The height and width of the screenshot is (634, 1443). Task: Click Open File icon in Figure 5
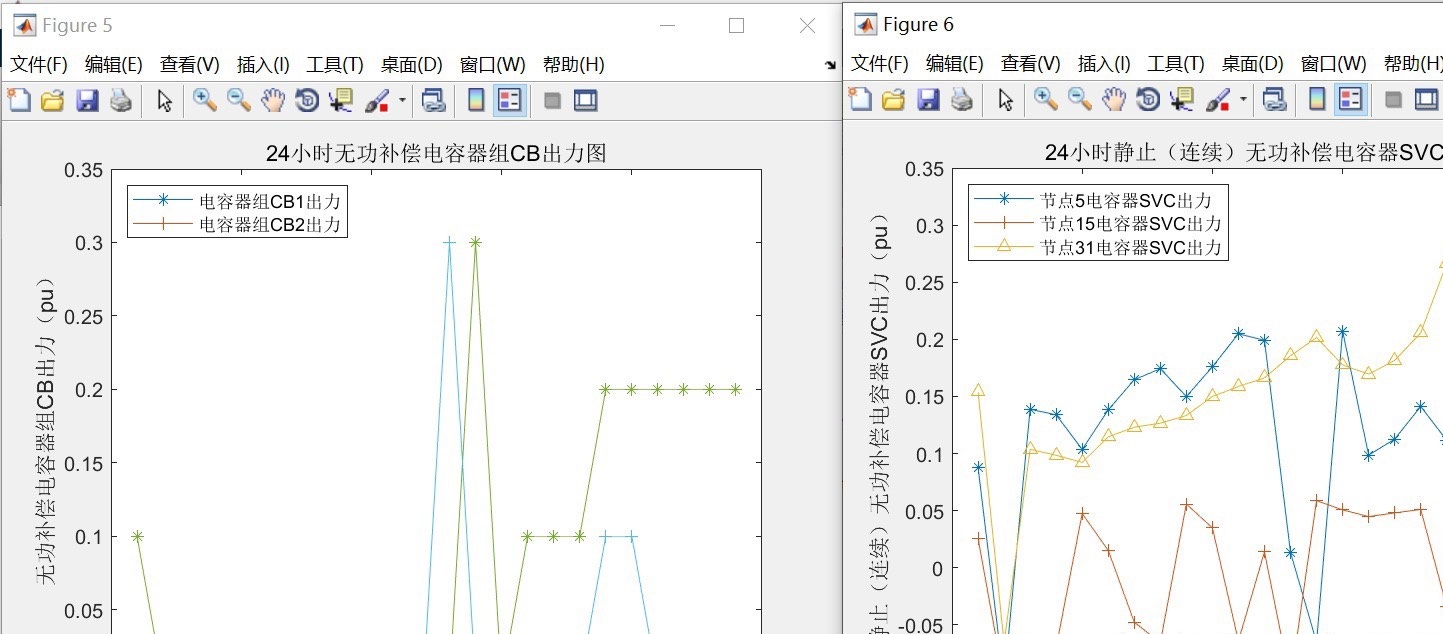(x=52, y=100)
